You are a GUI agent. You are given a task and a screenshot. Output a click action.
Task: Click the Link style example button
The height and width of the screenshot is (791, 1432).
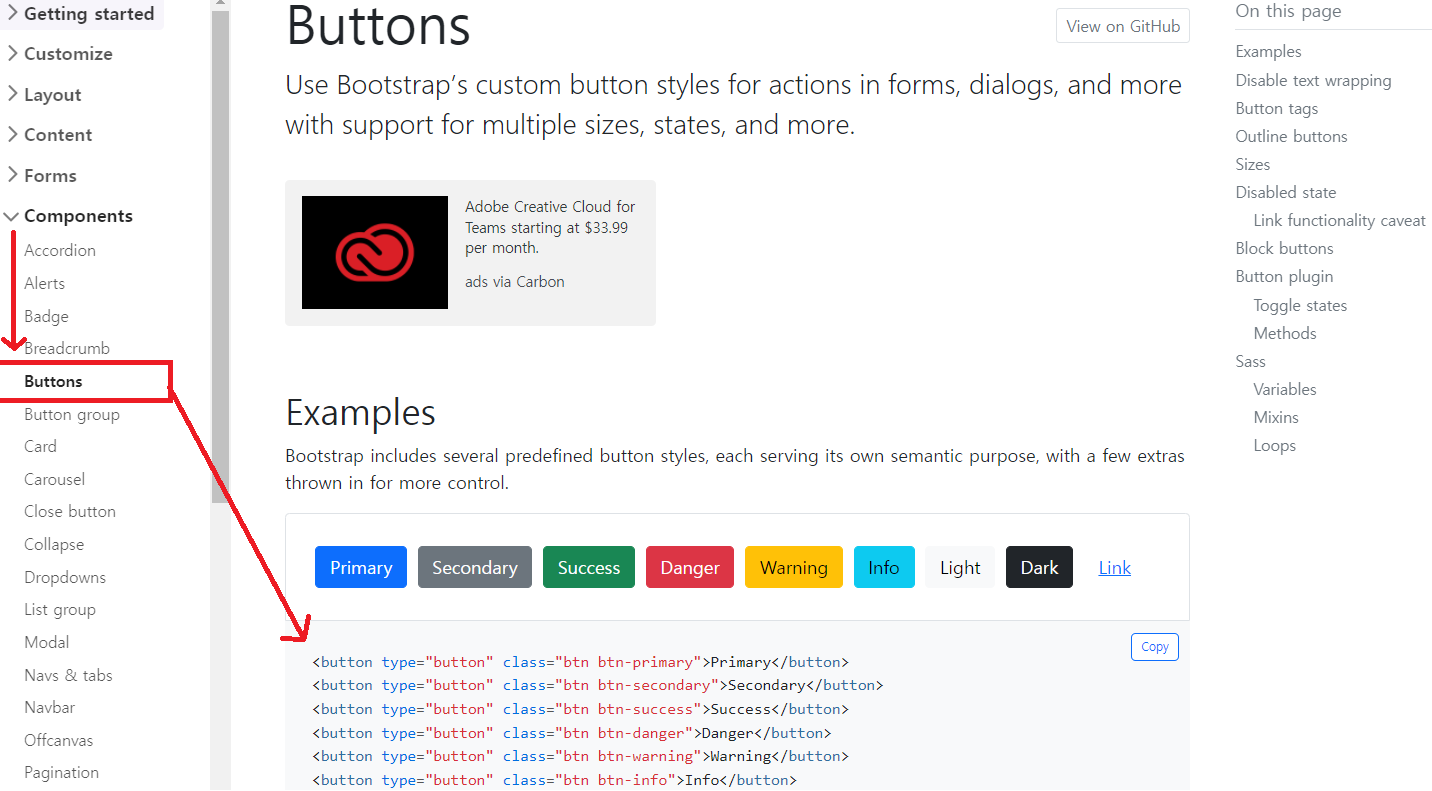click(x=1115, y=567)
